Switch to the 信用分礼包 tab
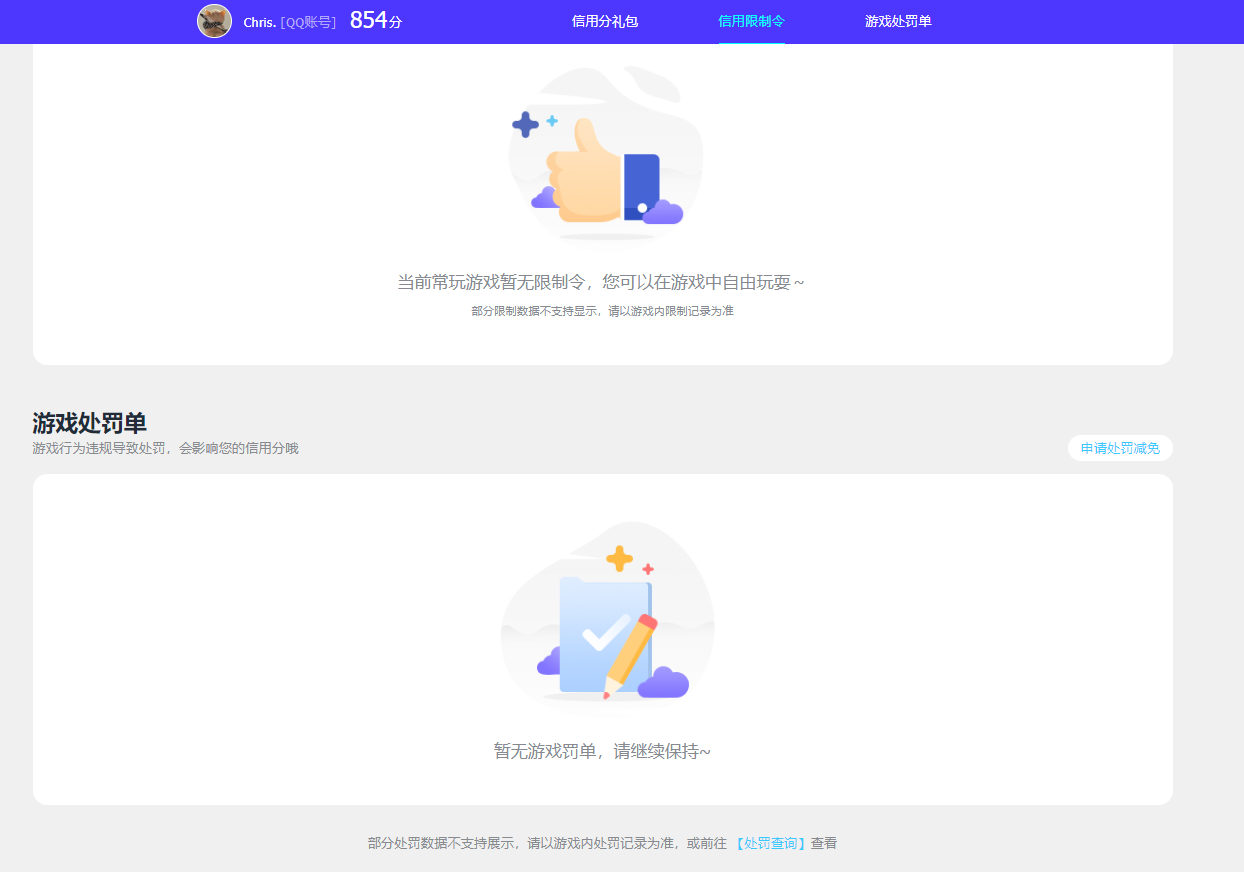1244x872 pixels. coord(605,21)
